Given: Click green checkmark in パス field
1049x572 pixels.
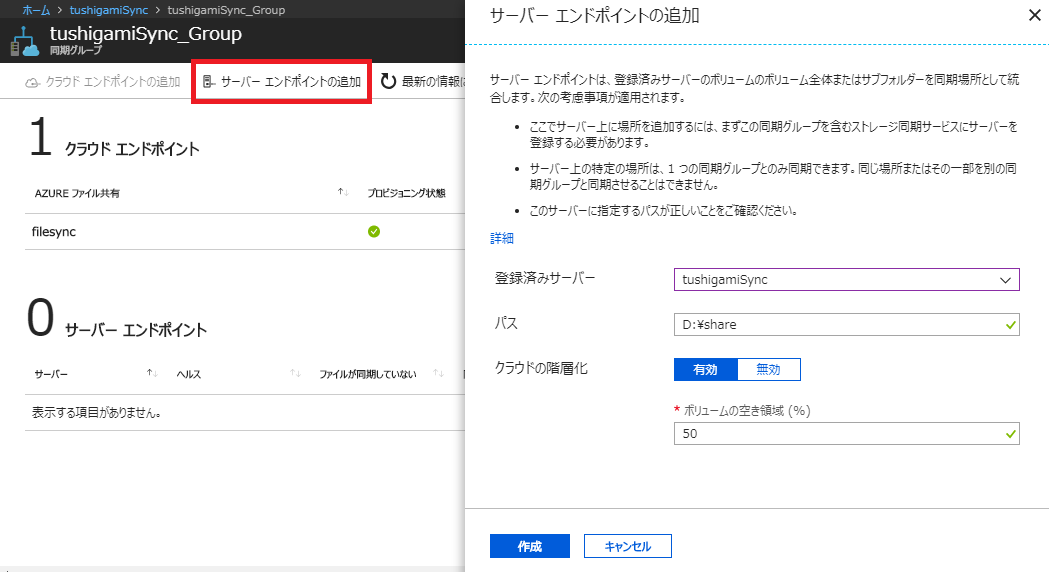Looking at the screenshot, I should (1010, 325).
